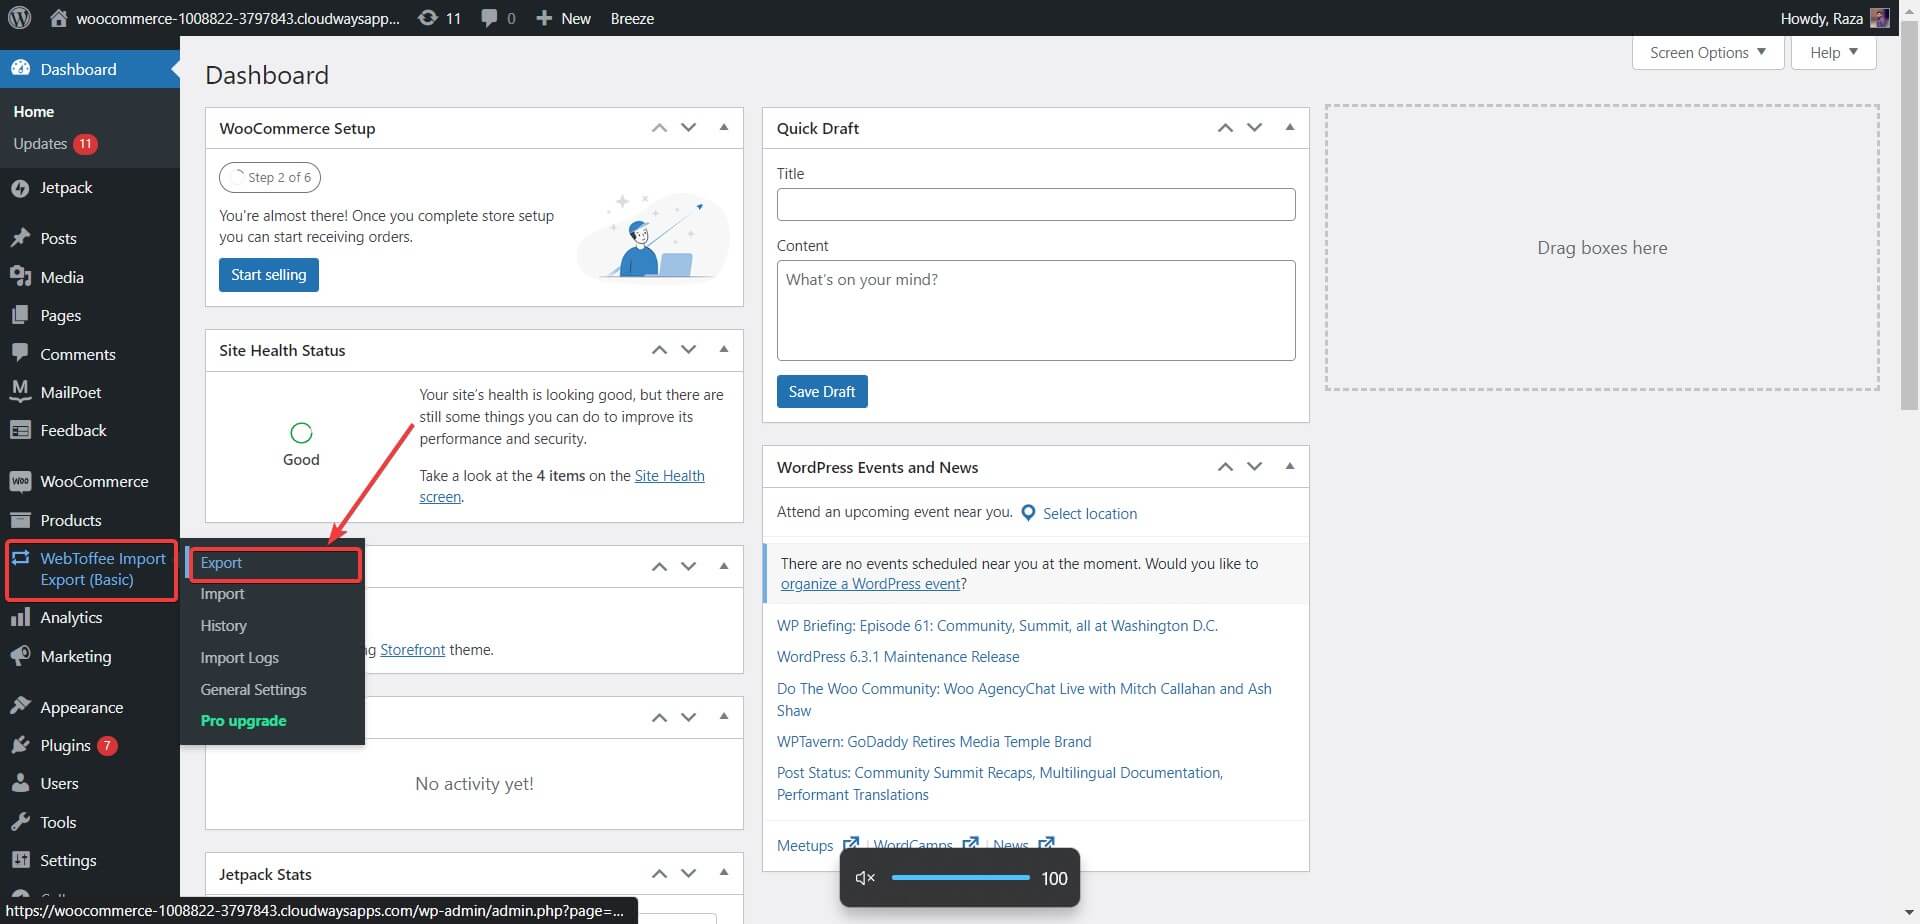Click the plus New icon in admin bar

click(x=544, y=18)
